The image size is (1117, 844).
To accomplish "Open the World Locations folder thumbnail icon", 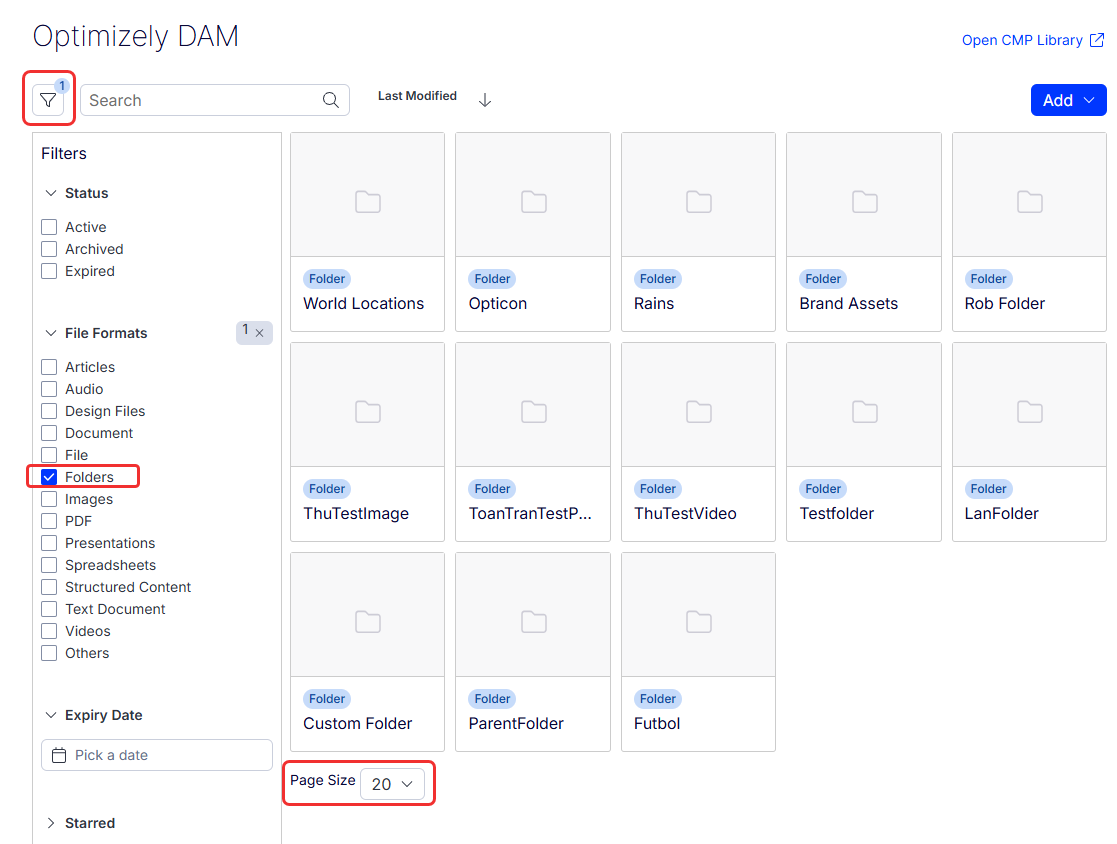I will (x=368, y=202).
